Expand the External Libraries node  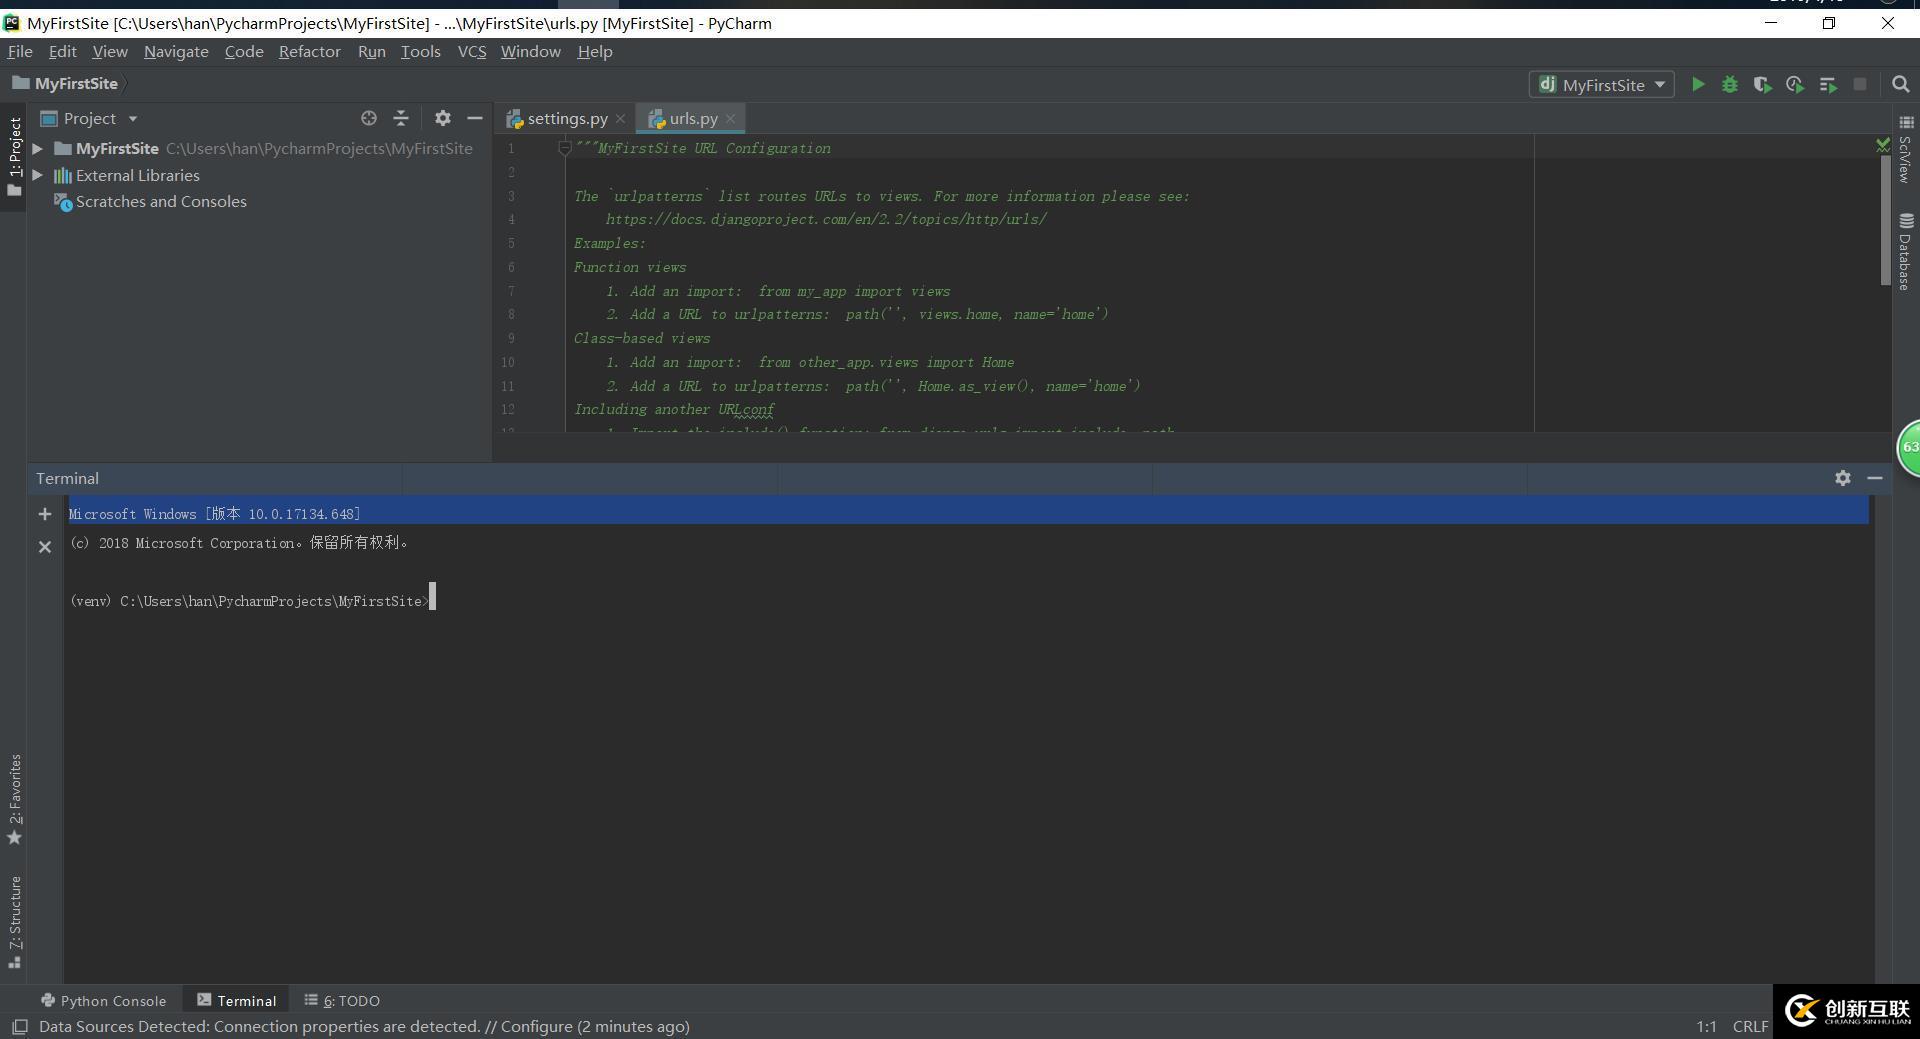coord(38,175)
